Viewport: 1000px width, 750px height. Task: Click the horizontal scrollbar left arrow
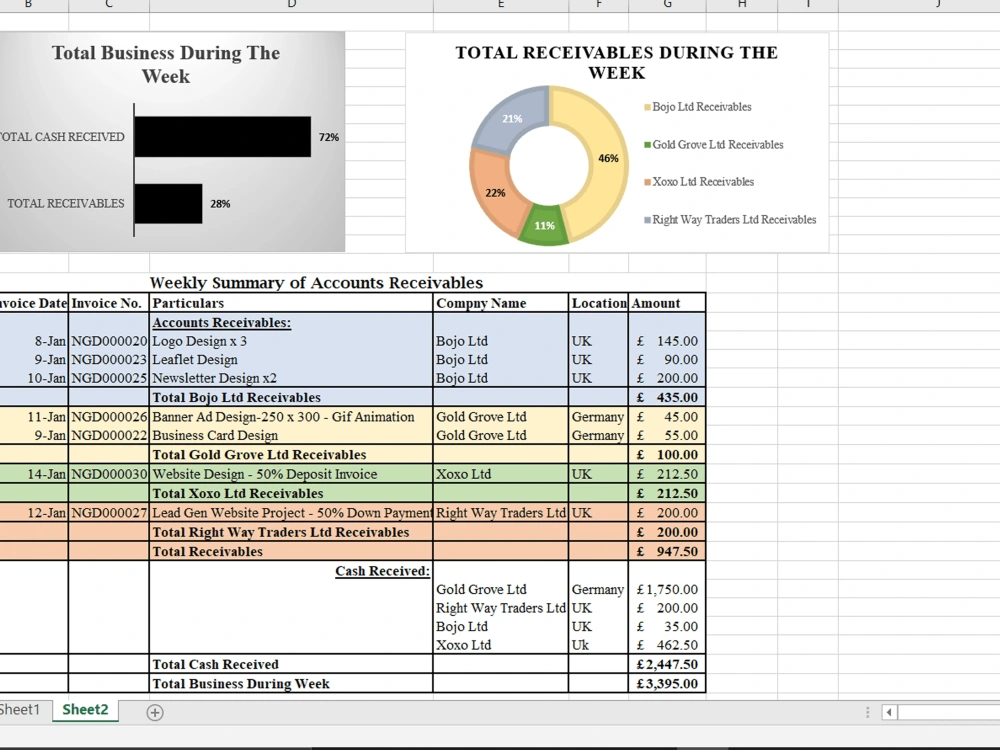coord(889,711)
